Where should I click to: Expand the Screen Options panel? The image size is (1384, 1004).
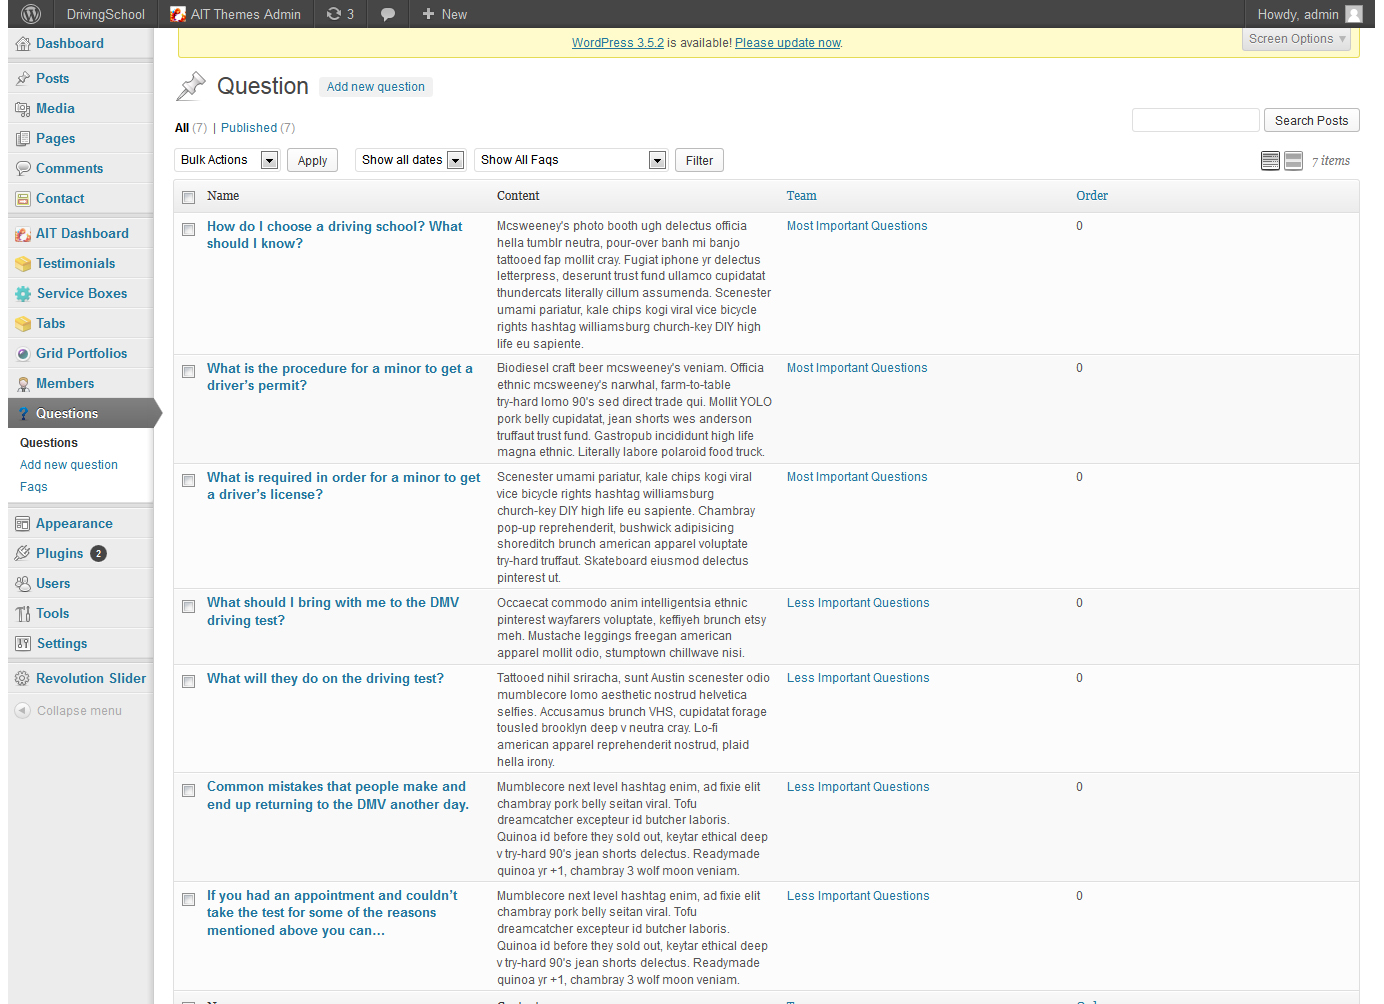(1297, 39)
